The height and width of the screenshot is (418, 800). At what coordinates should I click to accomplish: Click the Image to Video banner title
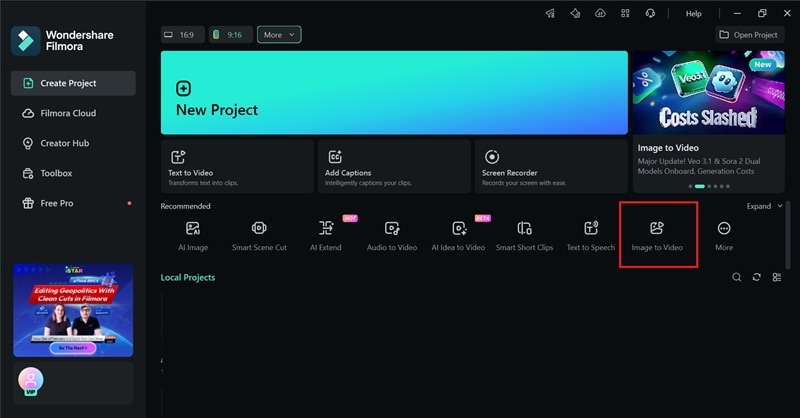668,148
